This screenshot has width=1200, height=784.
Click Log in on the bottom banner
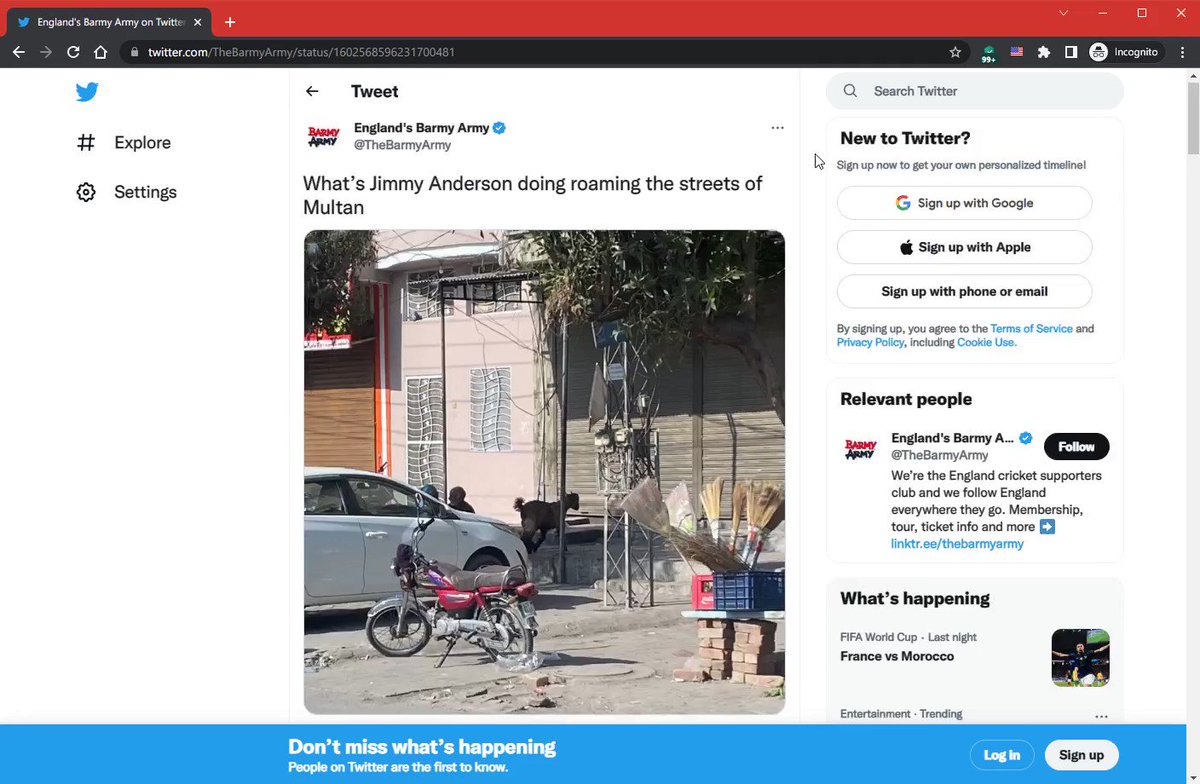[x=1001, y=755]
